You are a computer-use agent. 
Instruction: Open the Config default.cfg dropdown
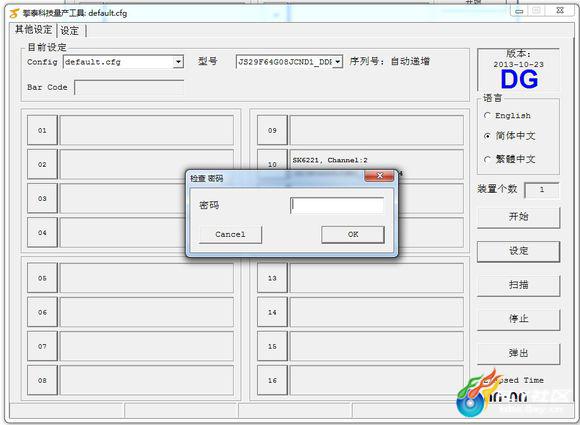click(178, 62)
